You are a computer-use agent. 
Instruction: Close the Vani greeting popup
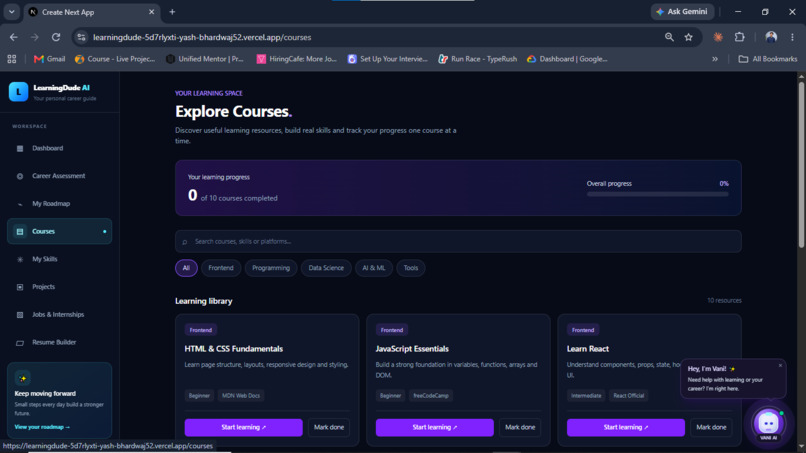click(780, 366)
